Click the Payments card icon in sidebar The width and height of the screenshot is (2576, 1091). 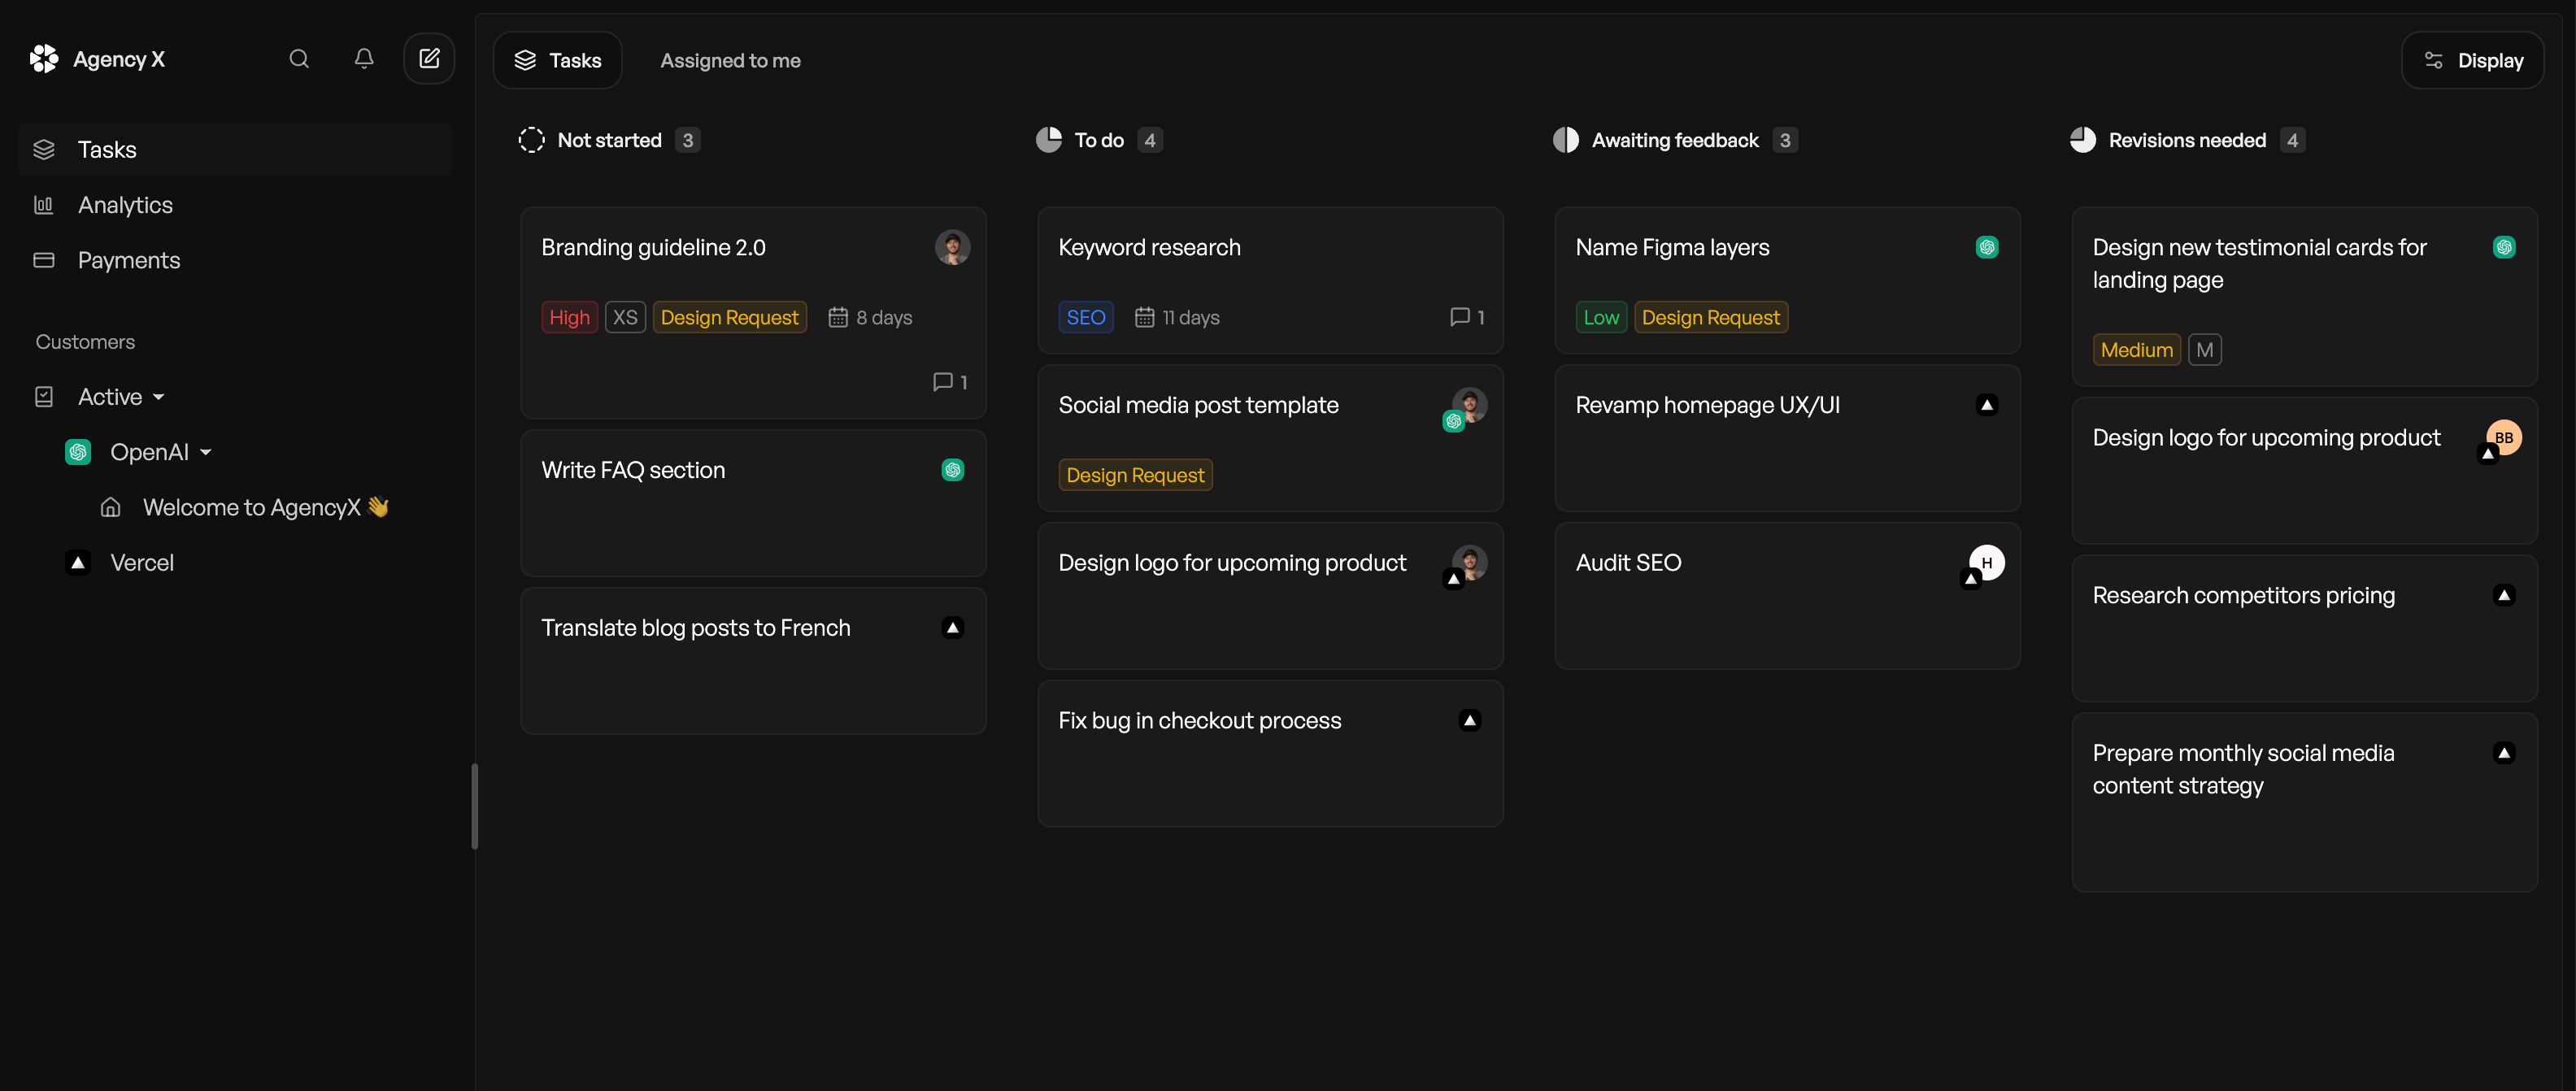[44, 260]
